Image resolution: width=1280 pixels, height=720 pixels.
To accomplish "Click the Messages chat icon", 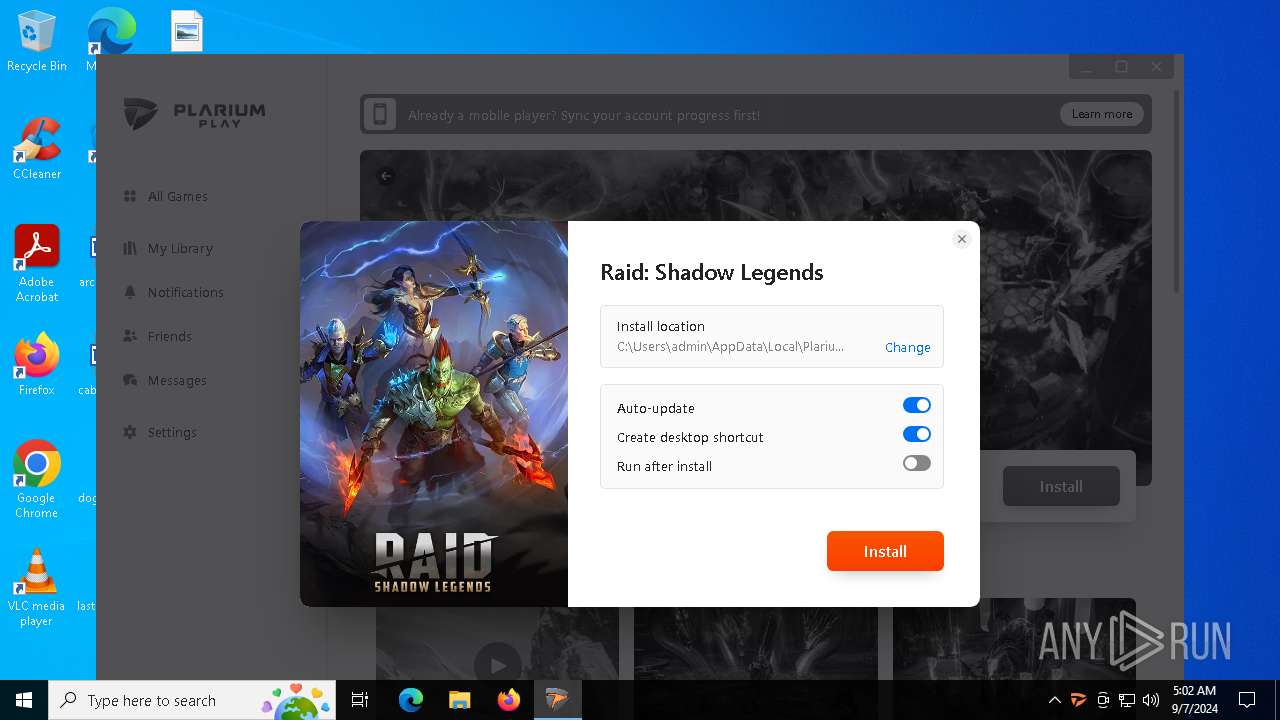I will tap(130, 380).
